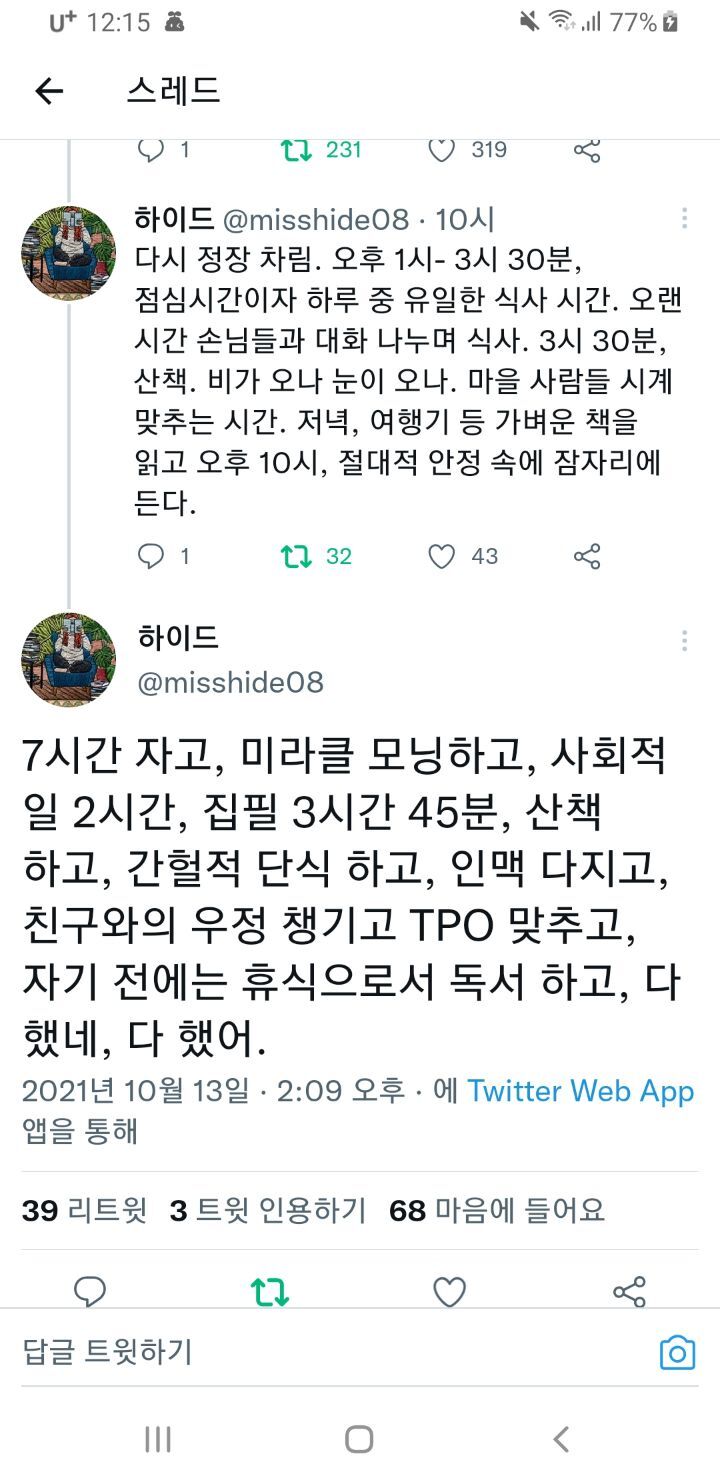720x1480 pixels.
Task: Share the tweet with 43 likes
Action: point(587,556)
